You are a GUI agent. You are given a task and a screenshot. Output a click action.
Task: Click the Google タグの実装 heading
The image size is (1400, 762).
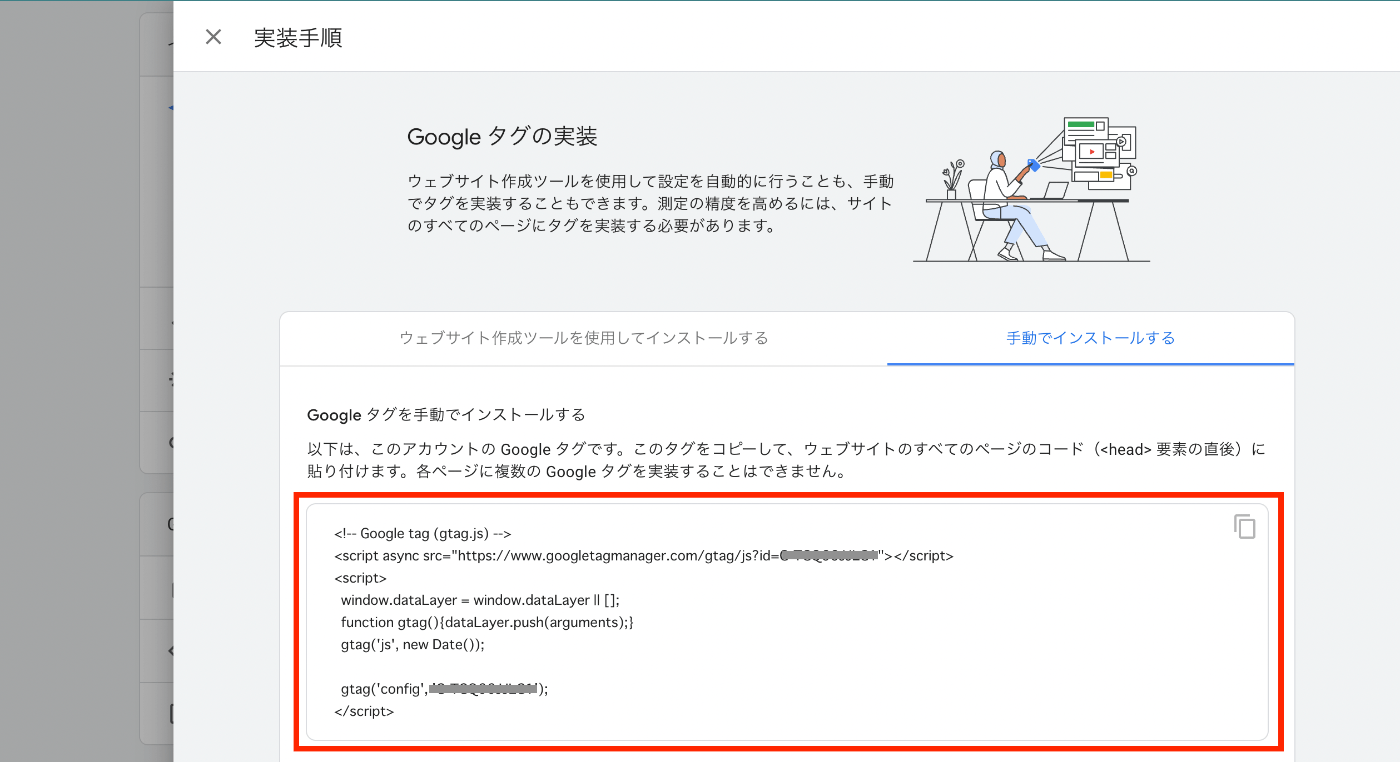click(x=502, y=136)
